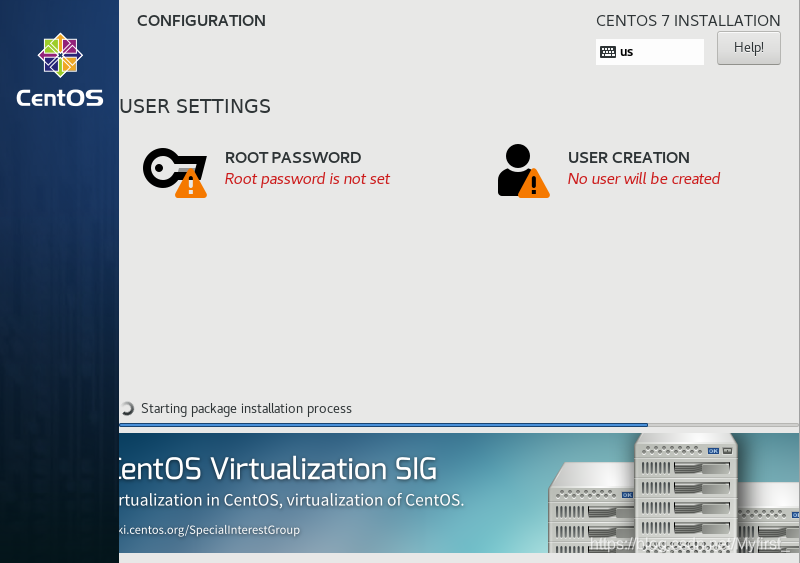Open the User Creation person icon

[523, 171]
